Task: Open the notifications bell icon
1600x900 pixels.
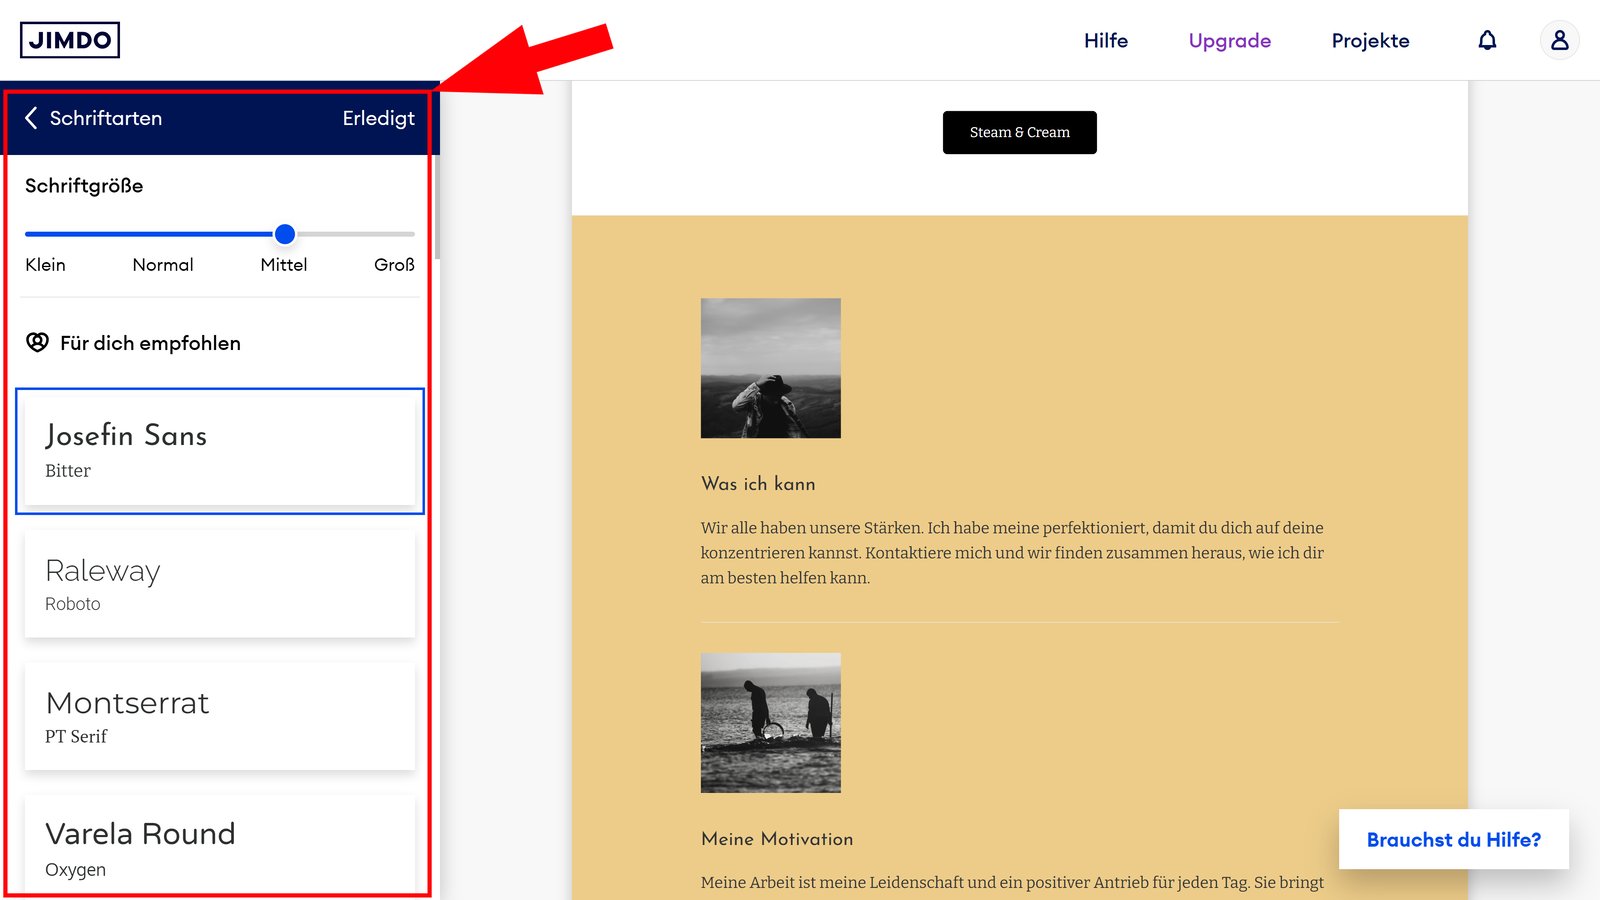Action: (x=1487, y=40)
